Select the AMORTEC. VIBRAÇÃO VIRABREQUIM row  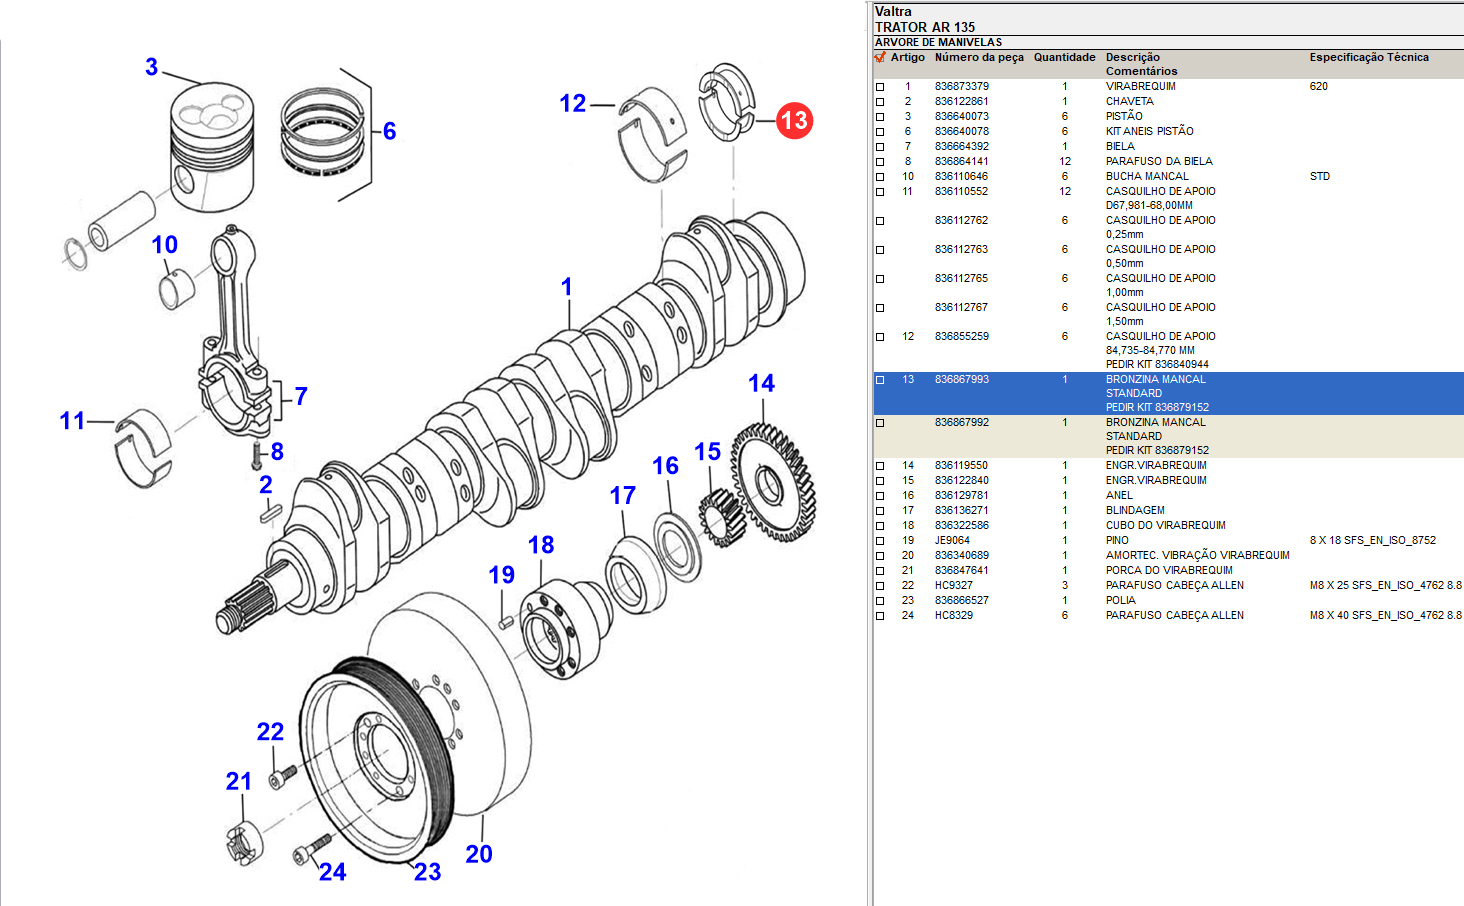[x=1197, y=555]
